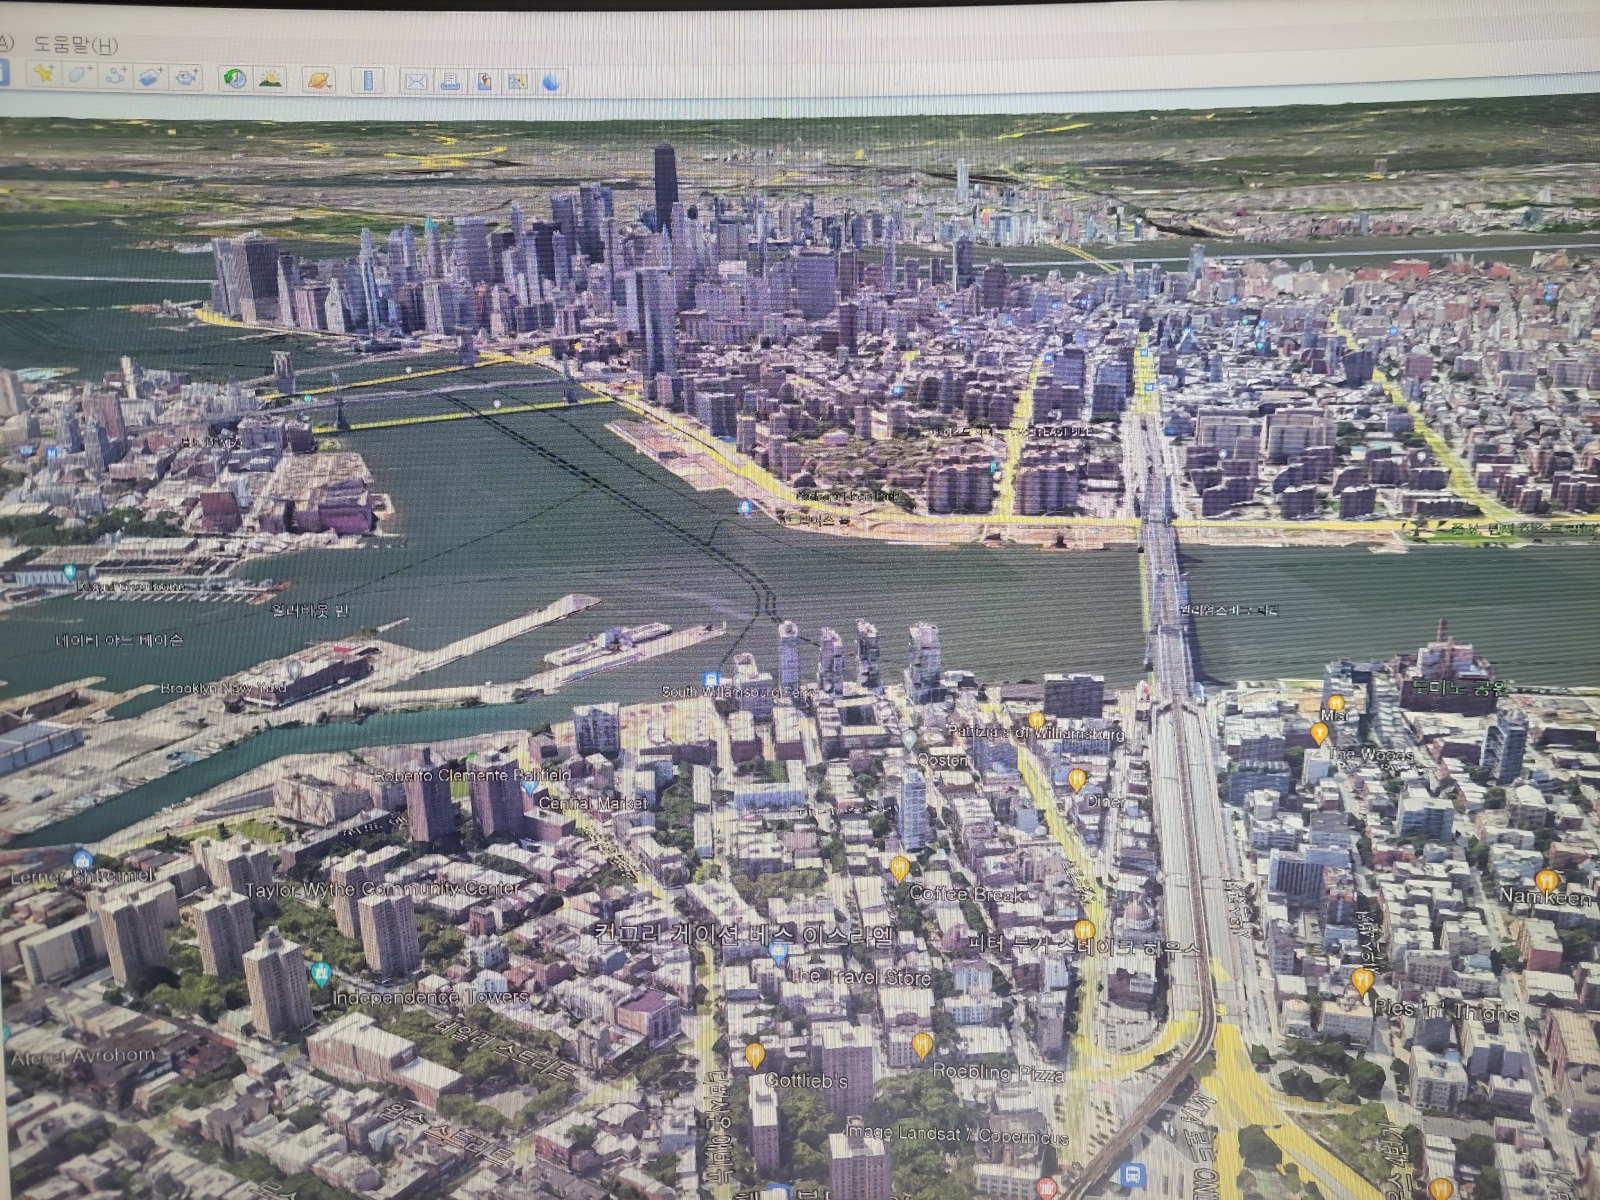The height and width of the screenshot is (1200, 1600).
Task: Select the Independence Towers place marker
Action: pyautogui.click(x=320, y=972)
